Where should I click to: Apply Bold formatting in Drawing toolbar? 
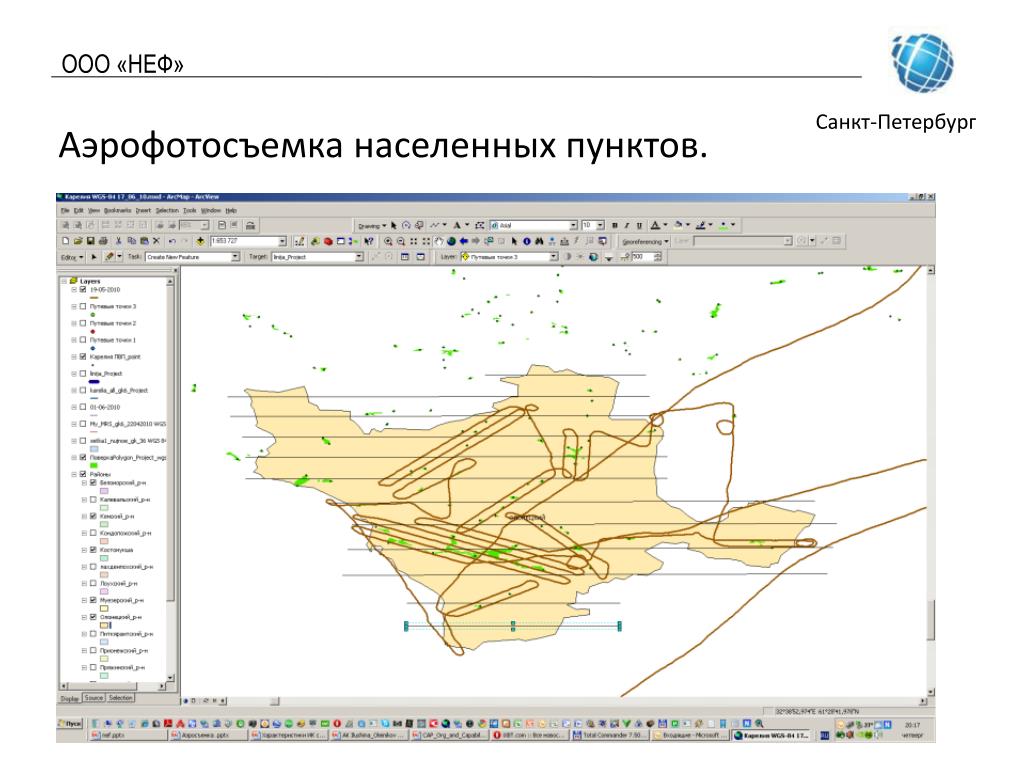coord(615,225)
